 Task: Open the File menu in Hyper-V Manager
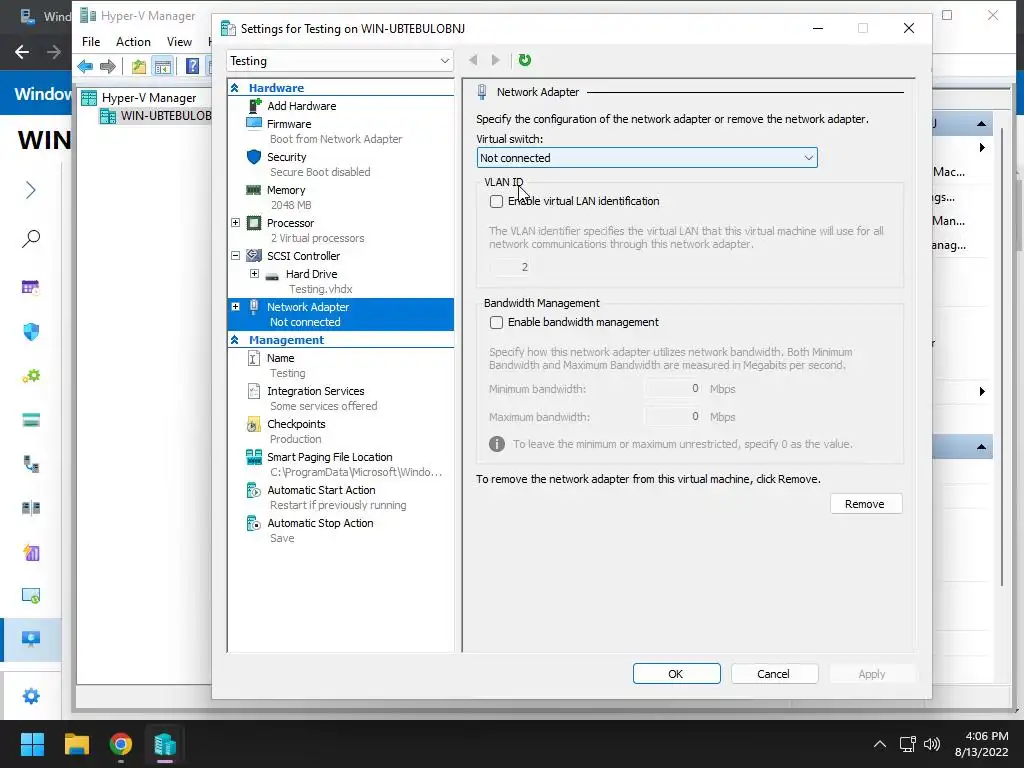pyautogui.click(x=91, y=42)
